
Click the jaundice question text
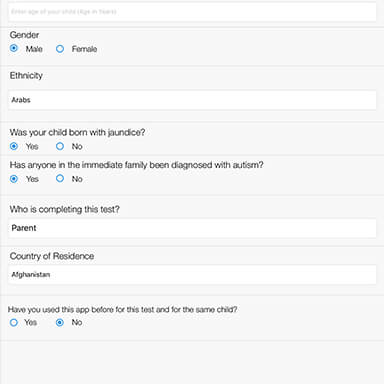(x=77, y=132)
